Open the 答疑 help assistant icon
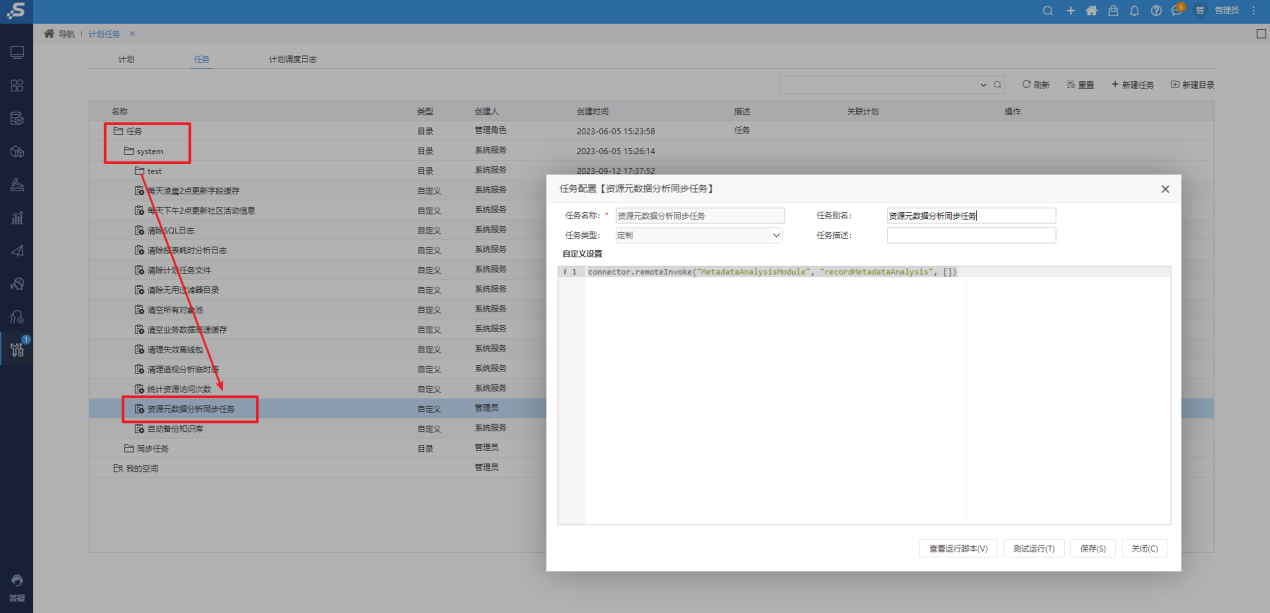The width and height of the screenshot is (1270, 613). coord(17,586)
